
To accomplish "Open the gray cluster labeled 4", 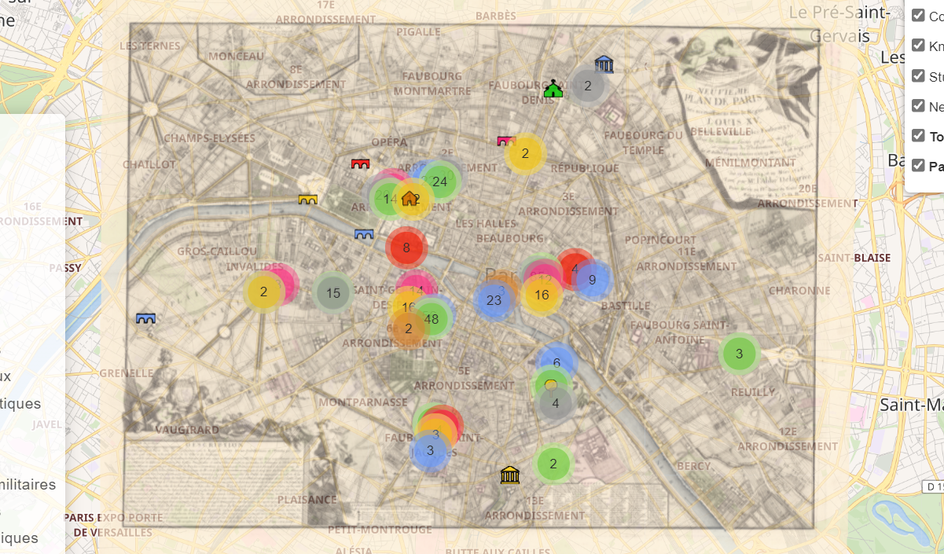I will 555,403.
